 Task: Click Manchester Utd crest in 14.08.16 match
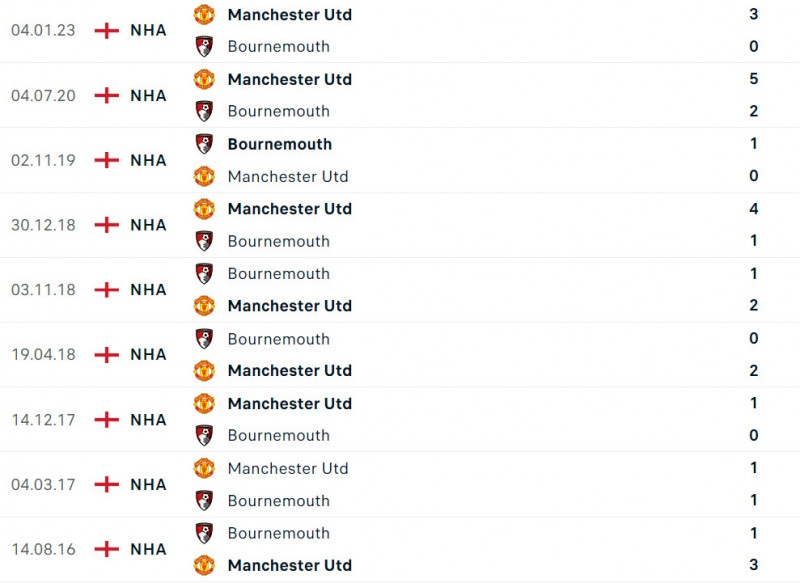coord(204,565)
